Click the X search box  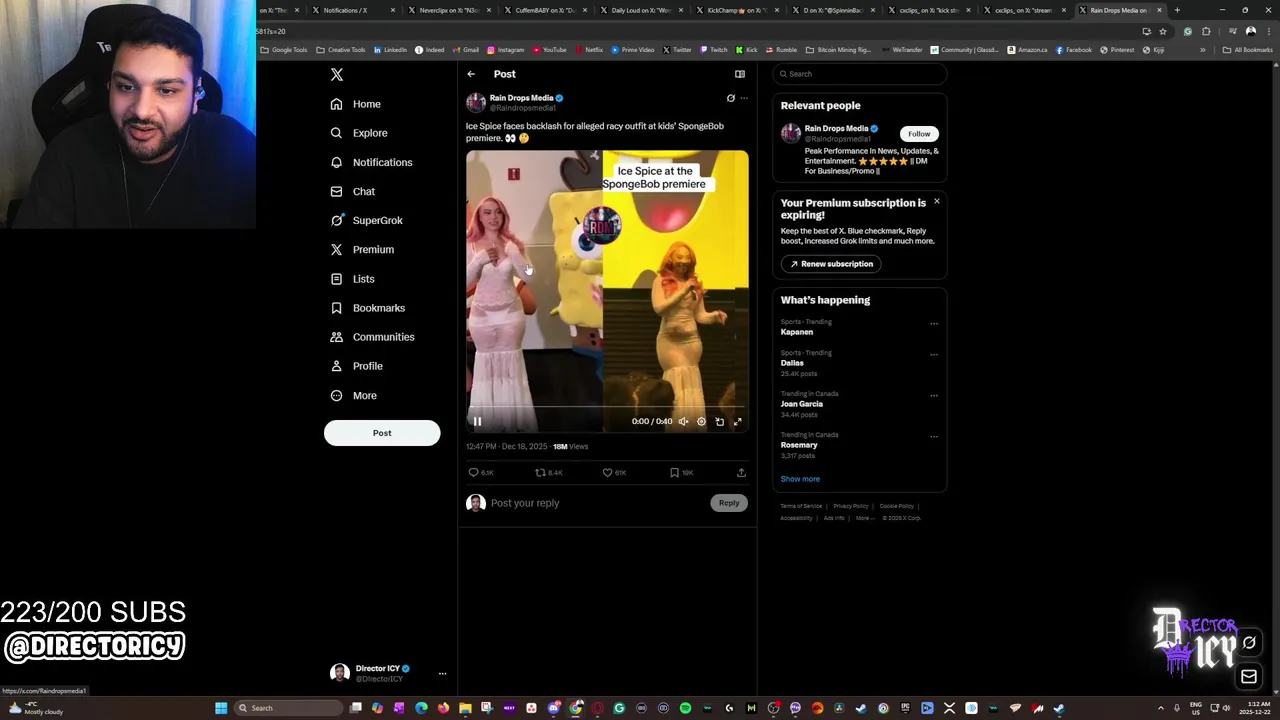(x=859, y=74)
